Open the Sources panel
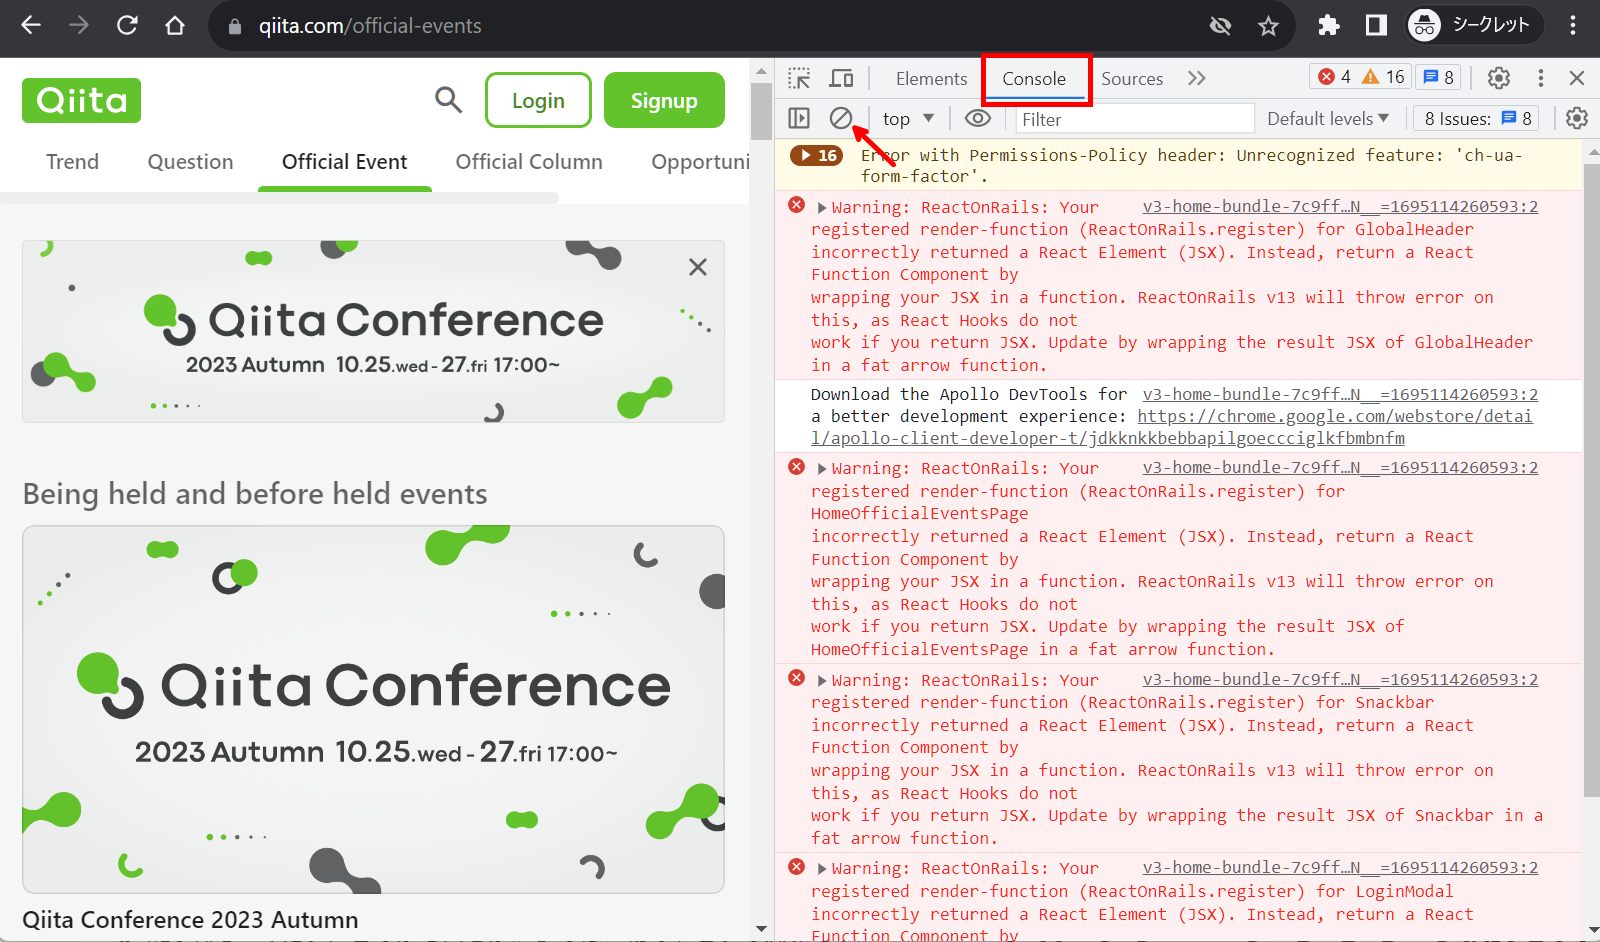The width and height of the screenshot is (1600, 942). (x=1132, y=79)
